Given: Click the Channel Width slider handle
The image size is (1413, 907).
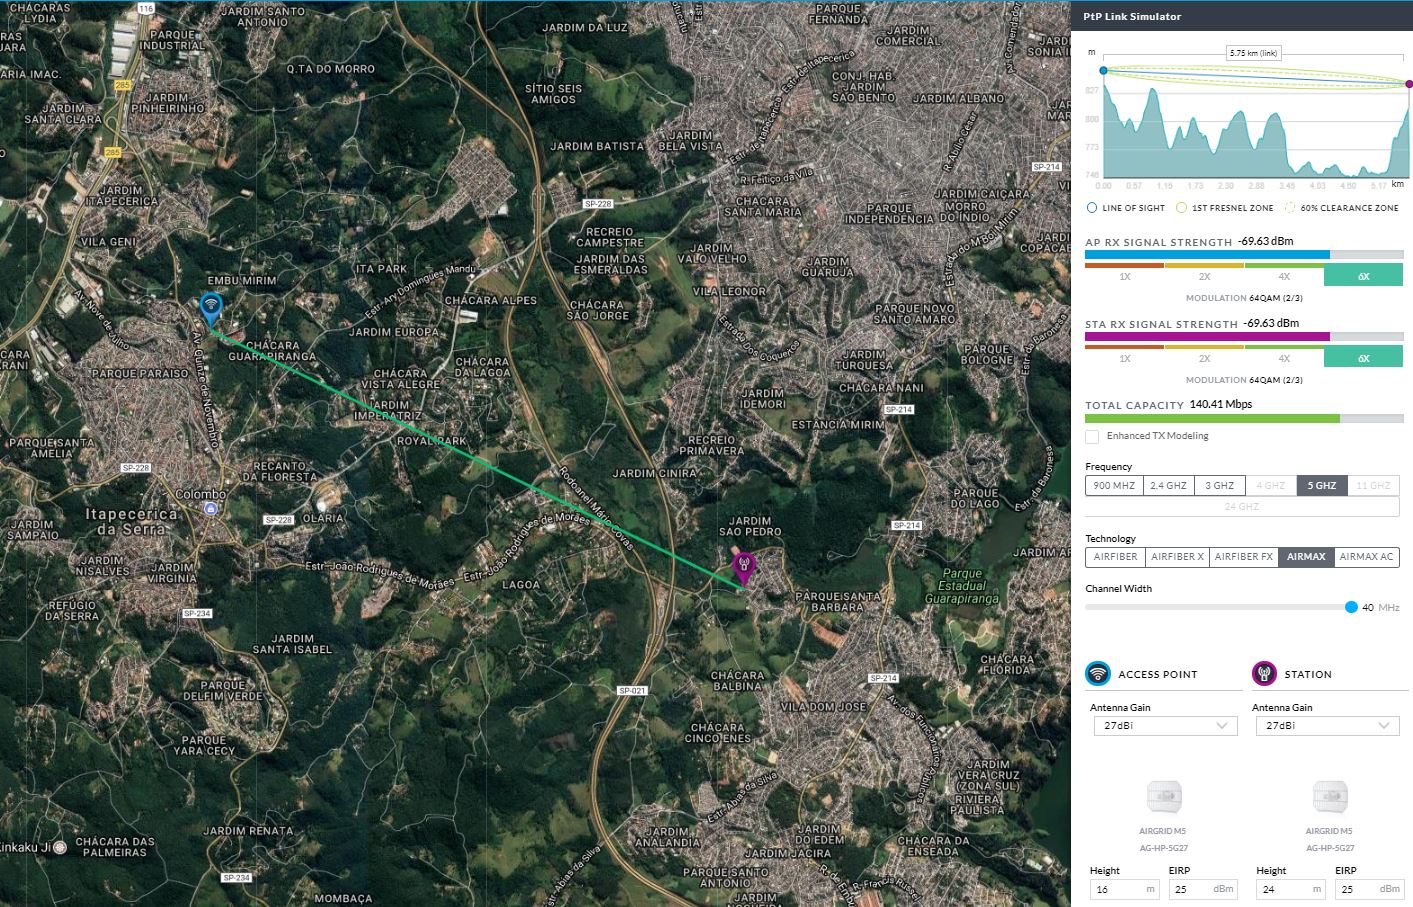Looking at the screenshot, I should point(1352,607).
